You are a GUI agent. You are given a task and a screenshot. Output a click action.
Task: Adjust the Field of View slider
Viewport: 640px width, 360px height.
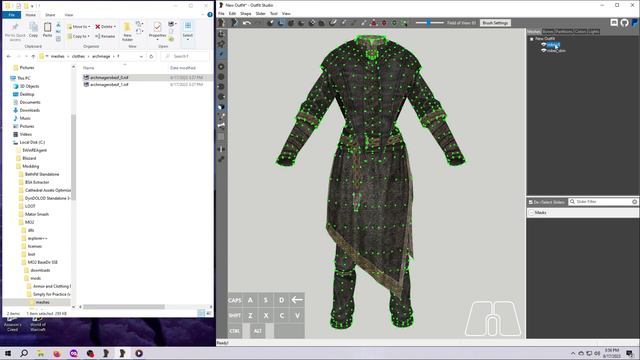429,23
